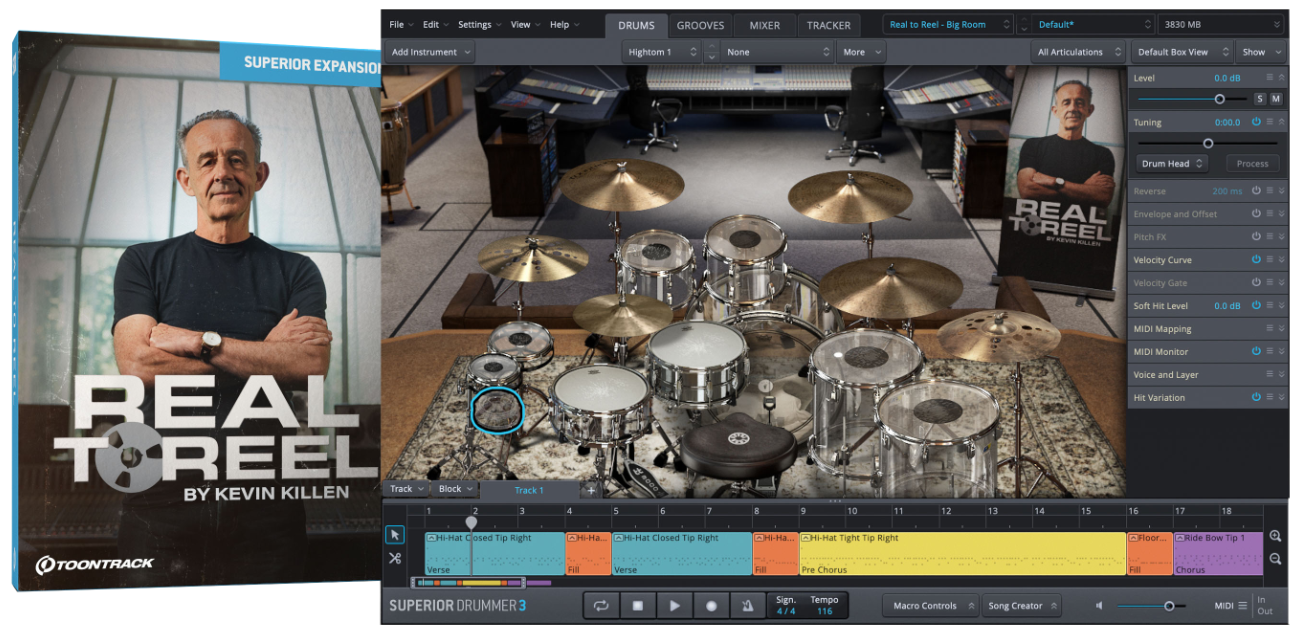Enable the Pitch FX power button

coord(1256,237)
